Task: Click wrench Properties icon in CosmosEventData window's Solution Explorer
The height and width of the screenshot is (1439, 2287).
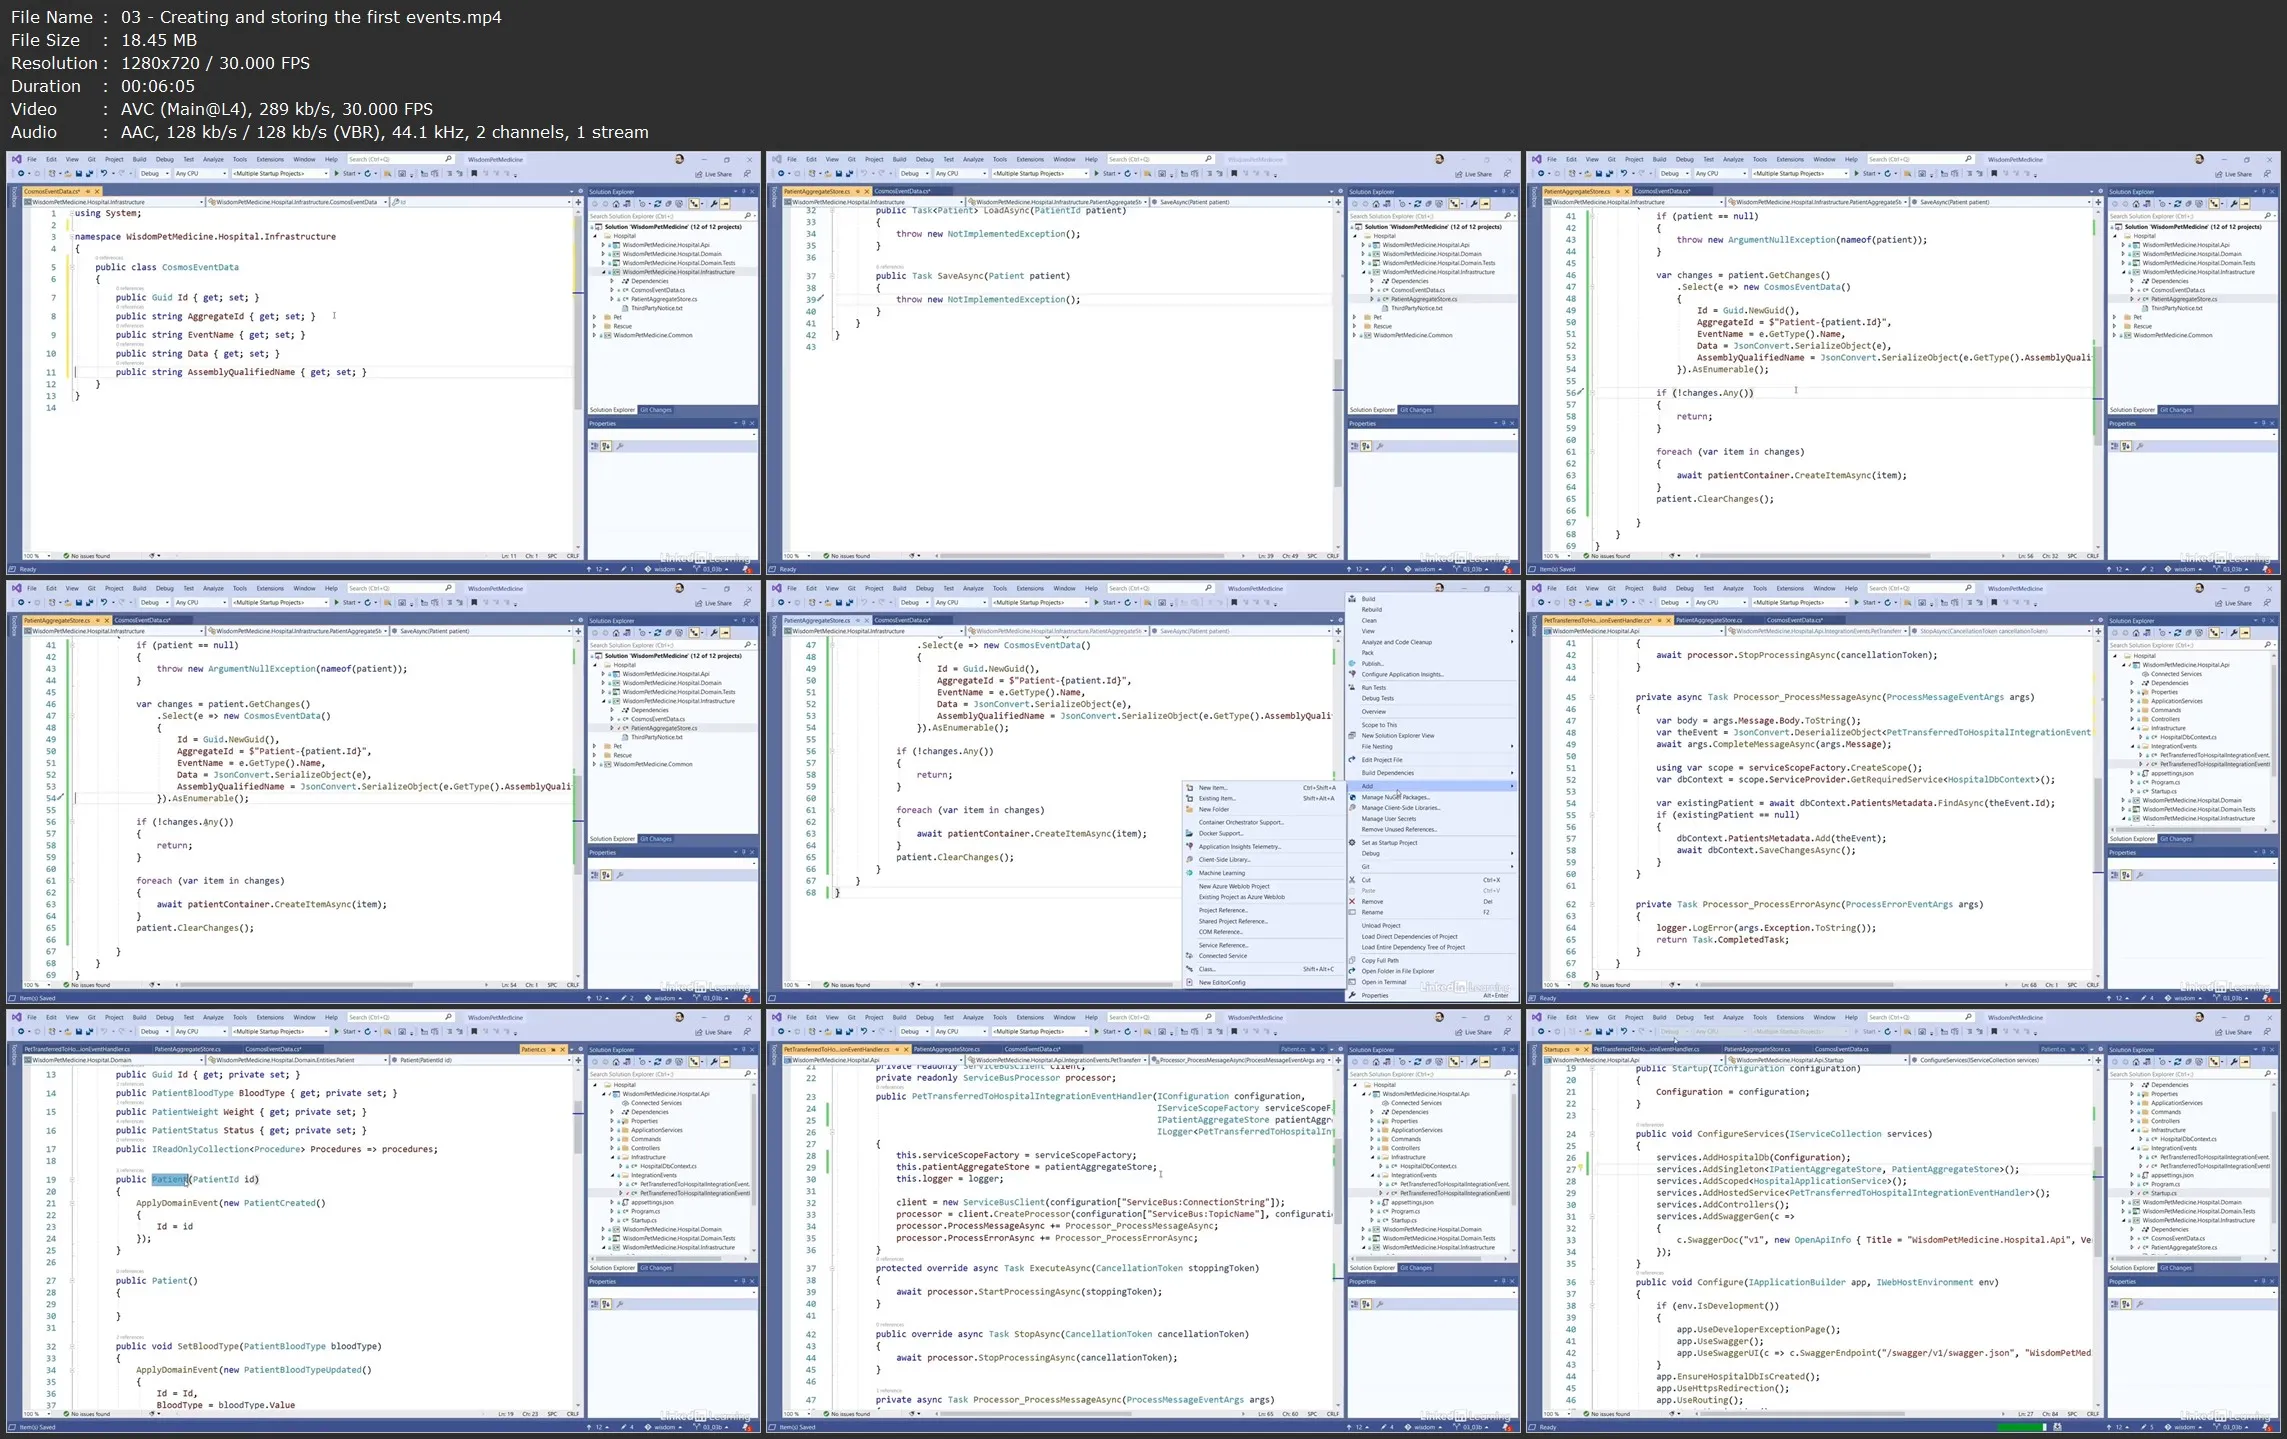Action: tap(714, 204)
